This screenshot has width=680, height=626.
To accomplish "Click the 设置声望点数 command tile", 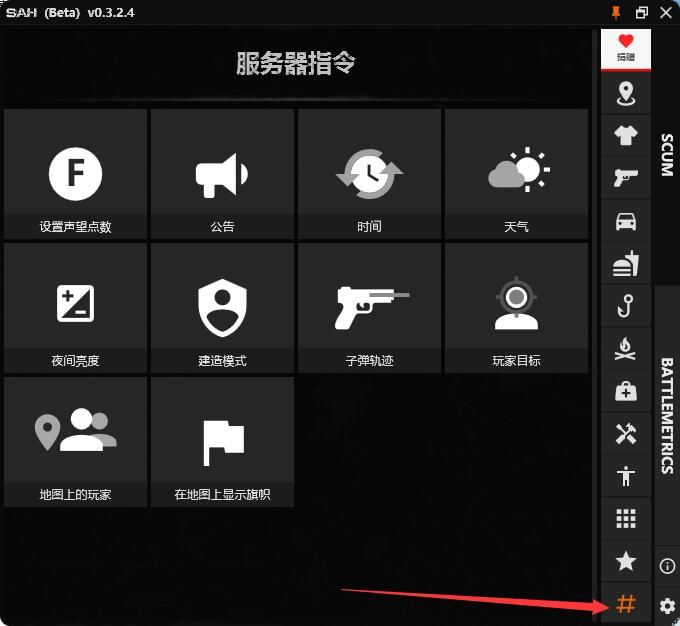I will (76, 173).
